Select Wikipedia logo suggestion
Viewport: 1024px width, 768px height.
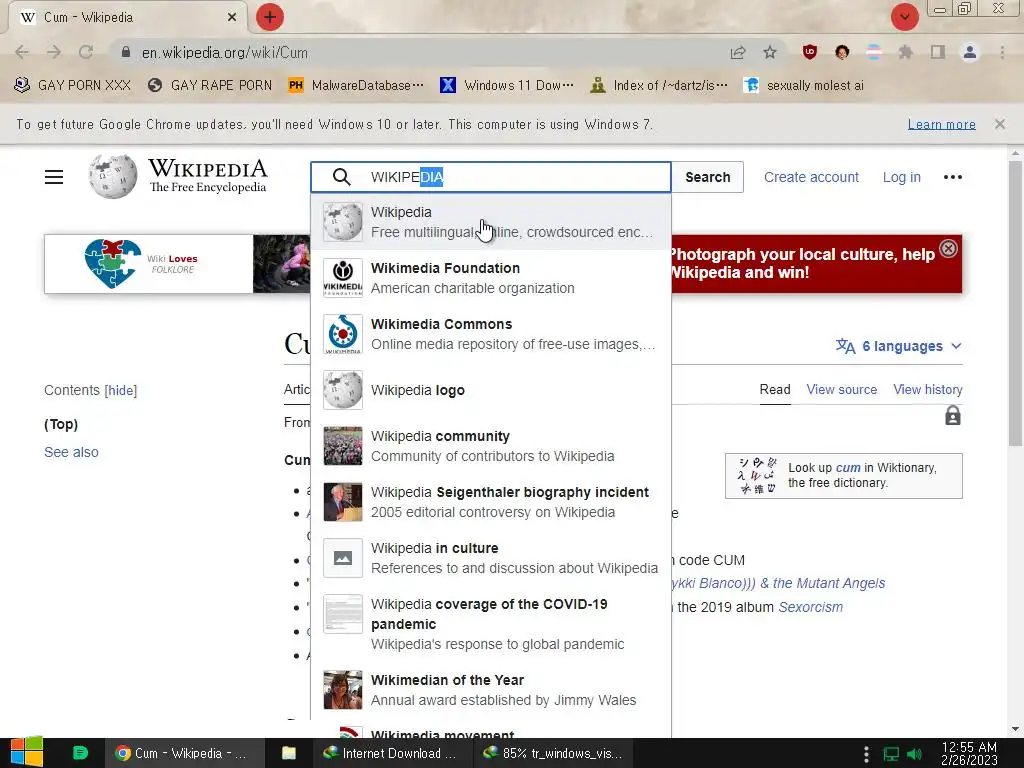tap(490, 390)
